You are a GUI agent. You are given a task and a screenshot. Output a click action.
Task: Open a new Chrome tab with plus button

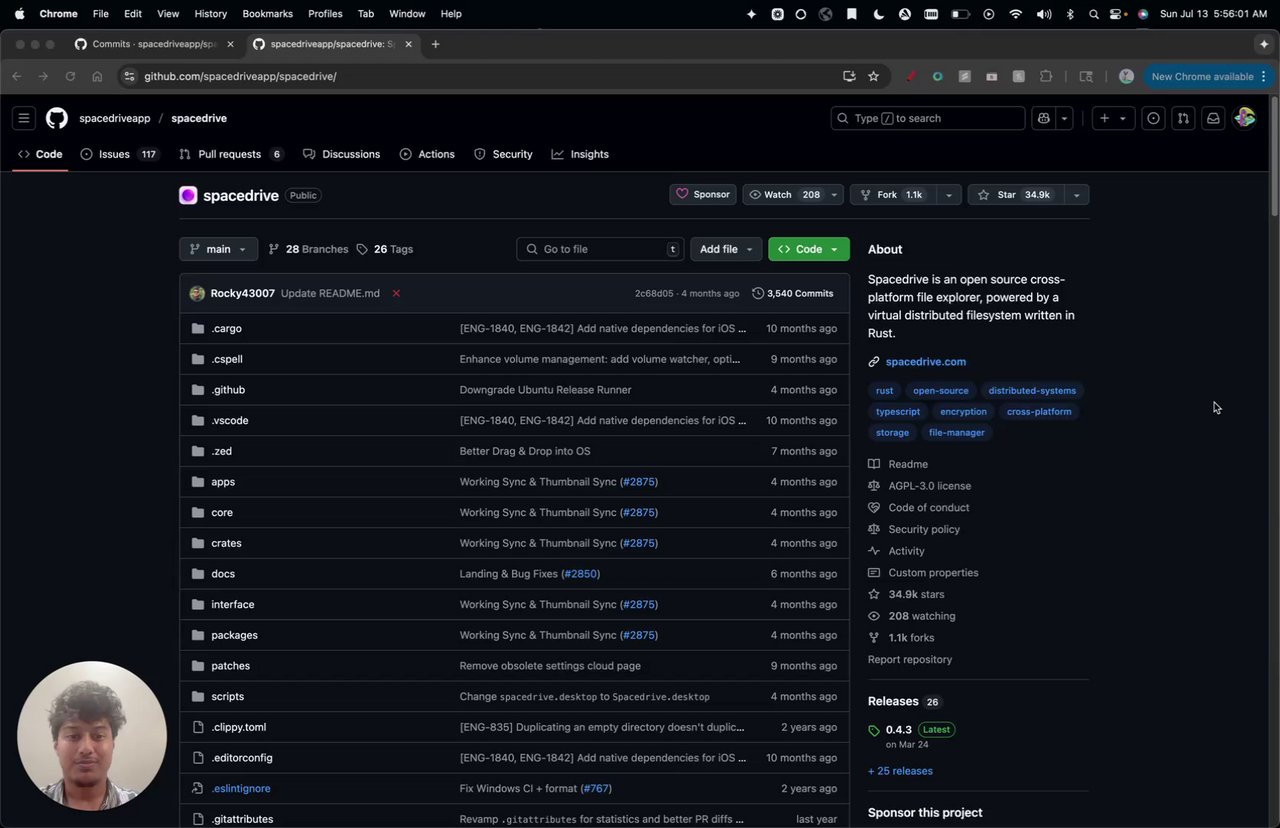[435, 44]
